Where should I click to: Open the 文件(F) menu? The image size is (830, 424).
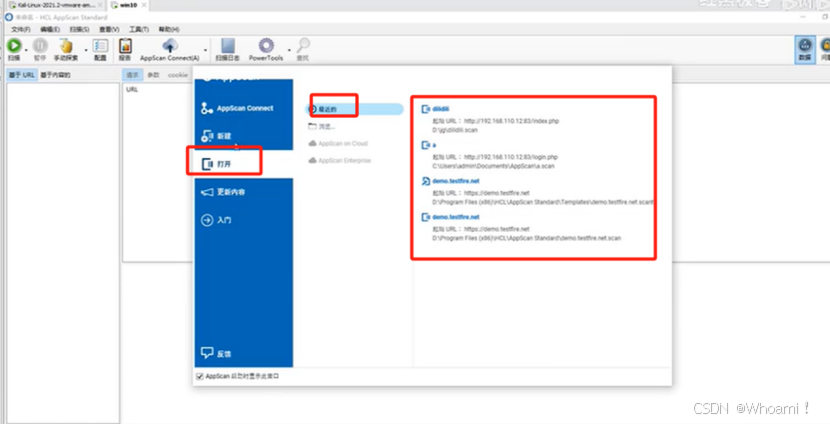click(21, 29)
